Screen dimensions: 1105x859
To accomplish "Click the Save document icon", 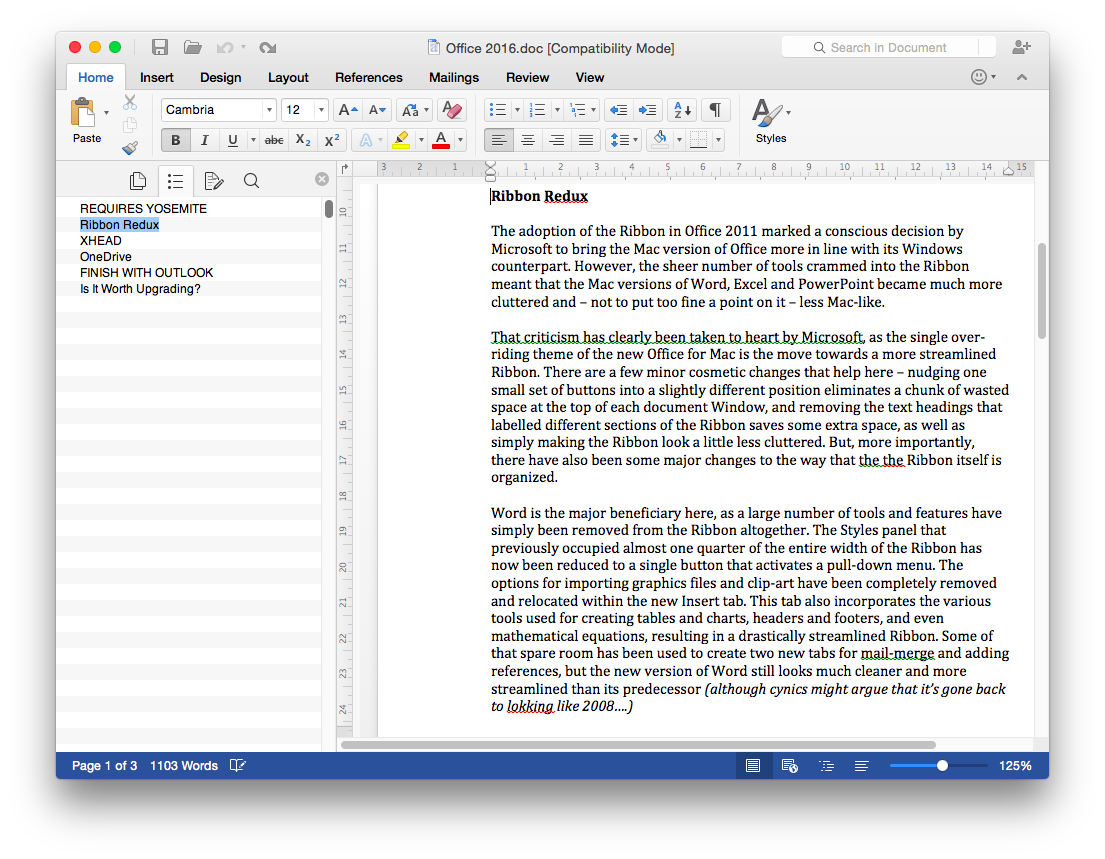I will click(x=160, y=47).
